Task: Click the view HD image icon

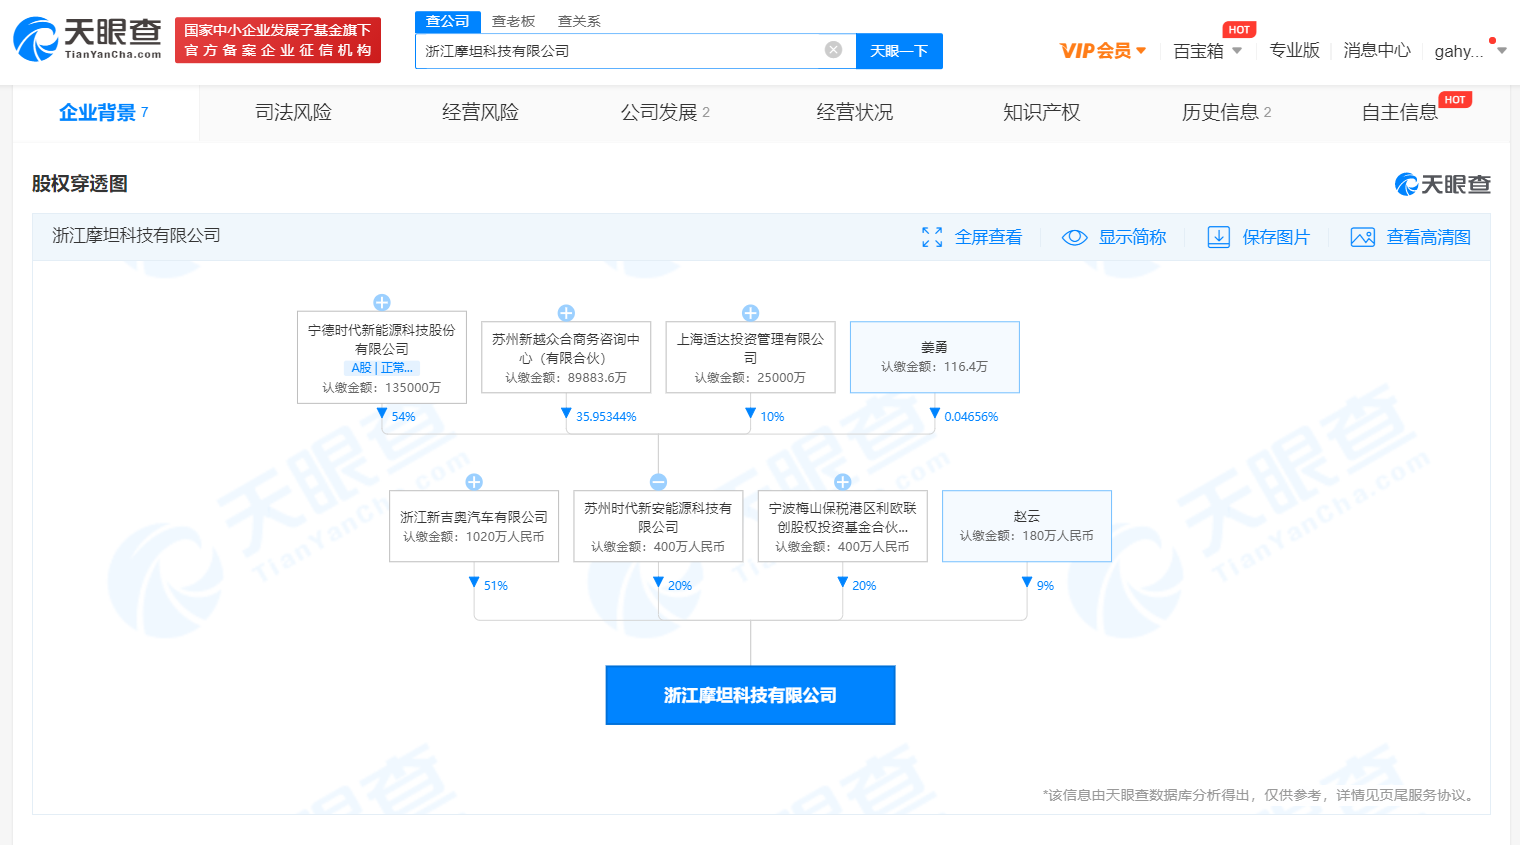Action: click(x=1362, y=237)
